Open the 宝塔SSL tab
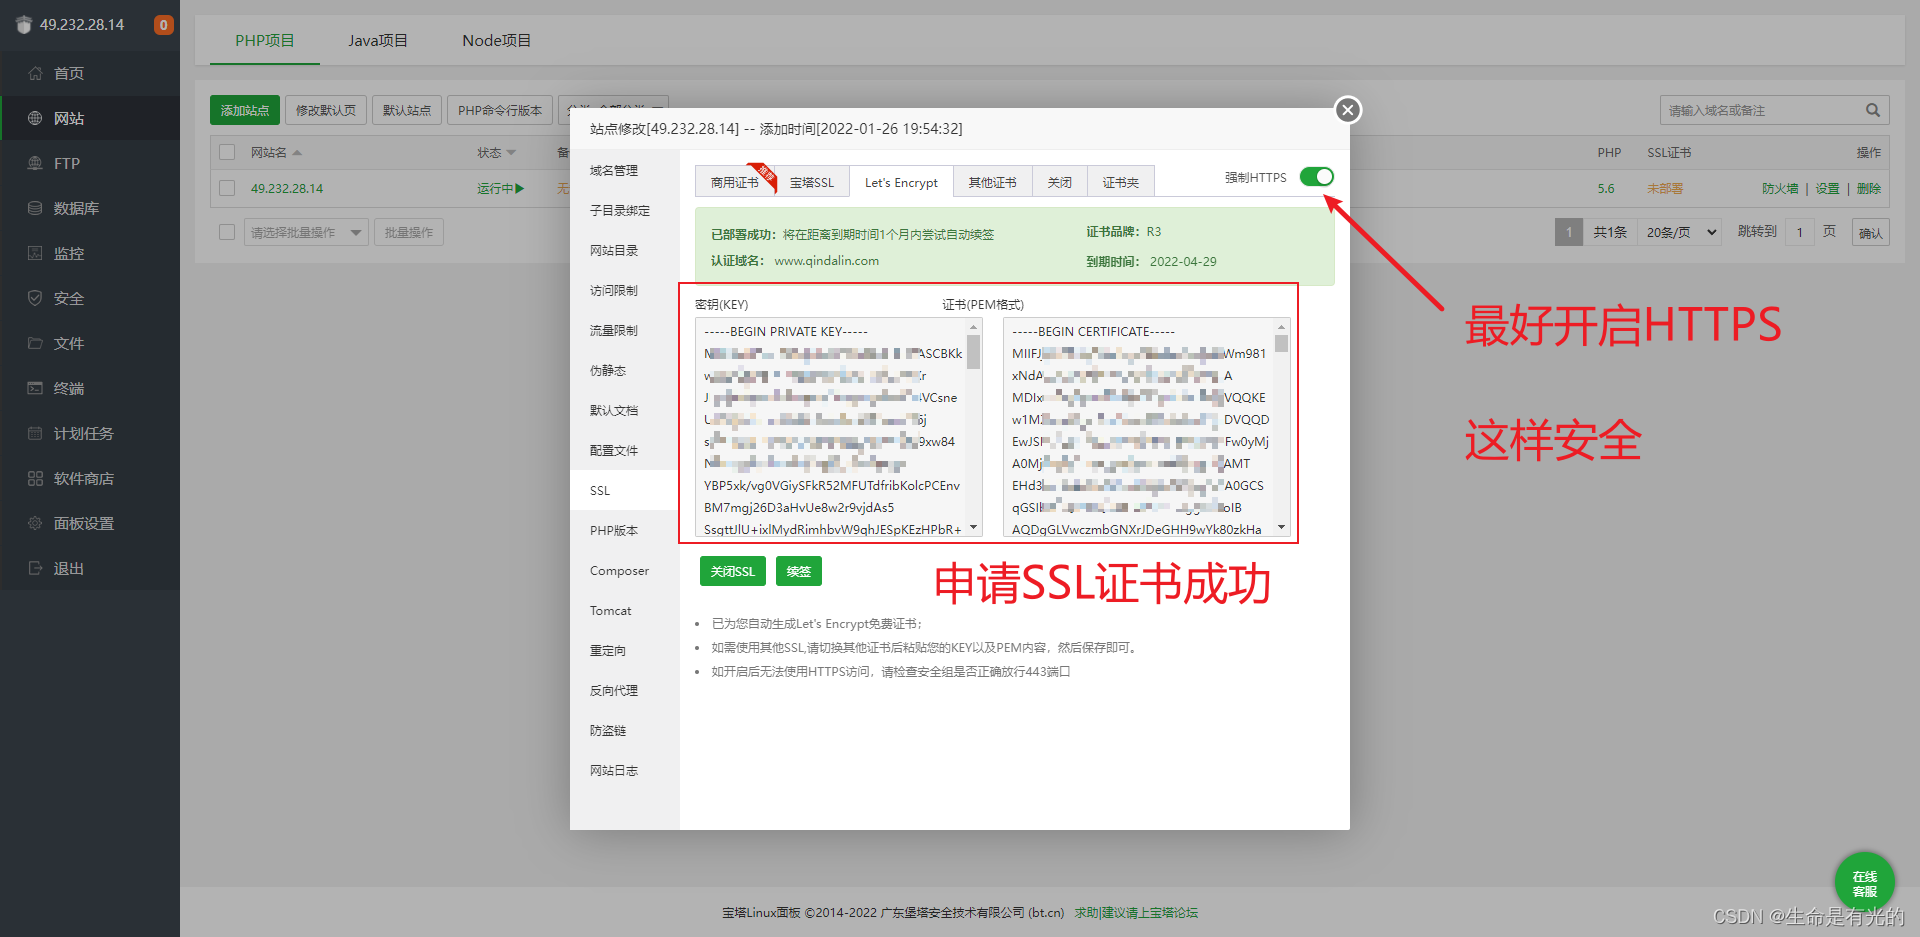 [812, 182]
